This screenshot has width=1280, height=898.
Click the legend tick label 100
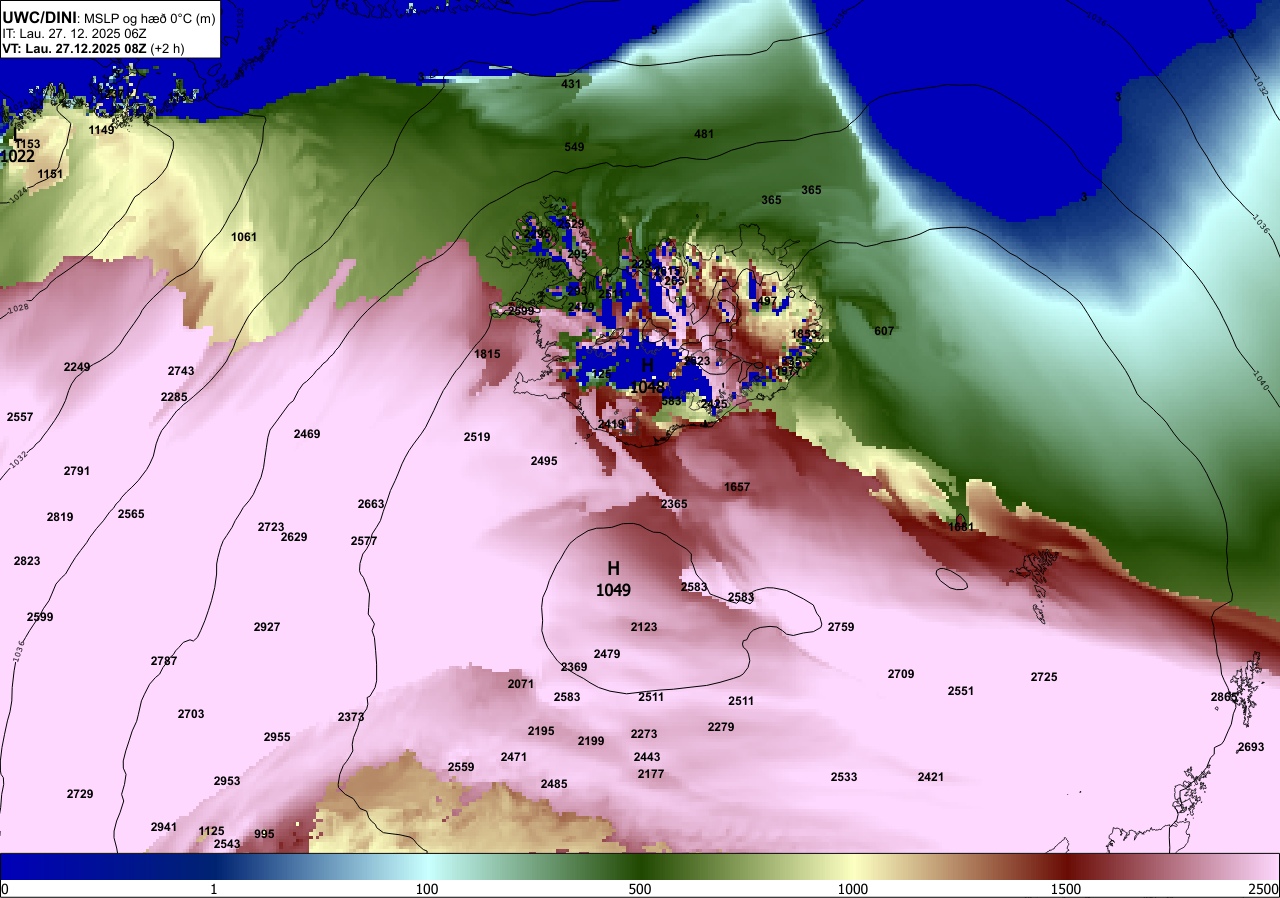[x=427, y=889]
